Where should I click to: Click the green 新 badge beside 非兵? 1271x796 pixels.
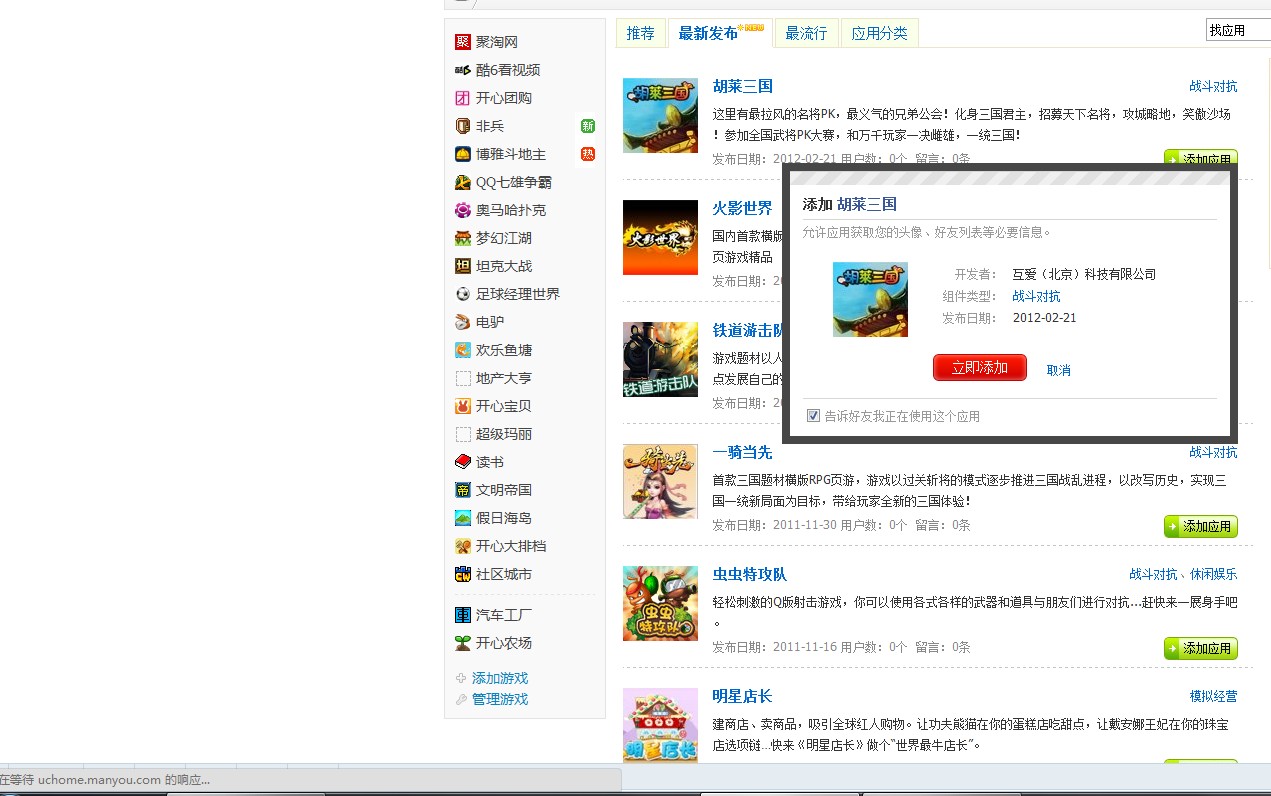click(x=588, y=126)
